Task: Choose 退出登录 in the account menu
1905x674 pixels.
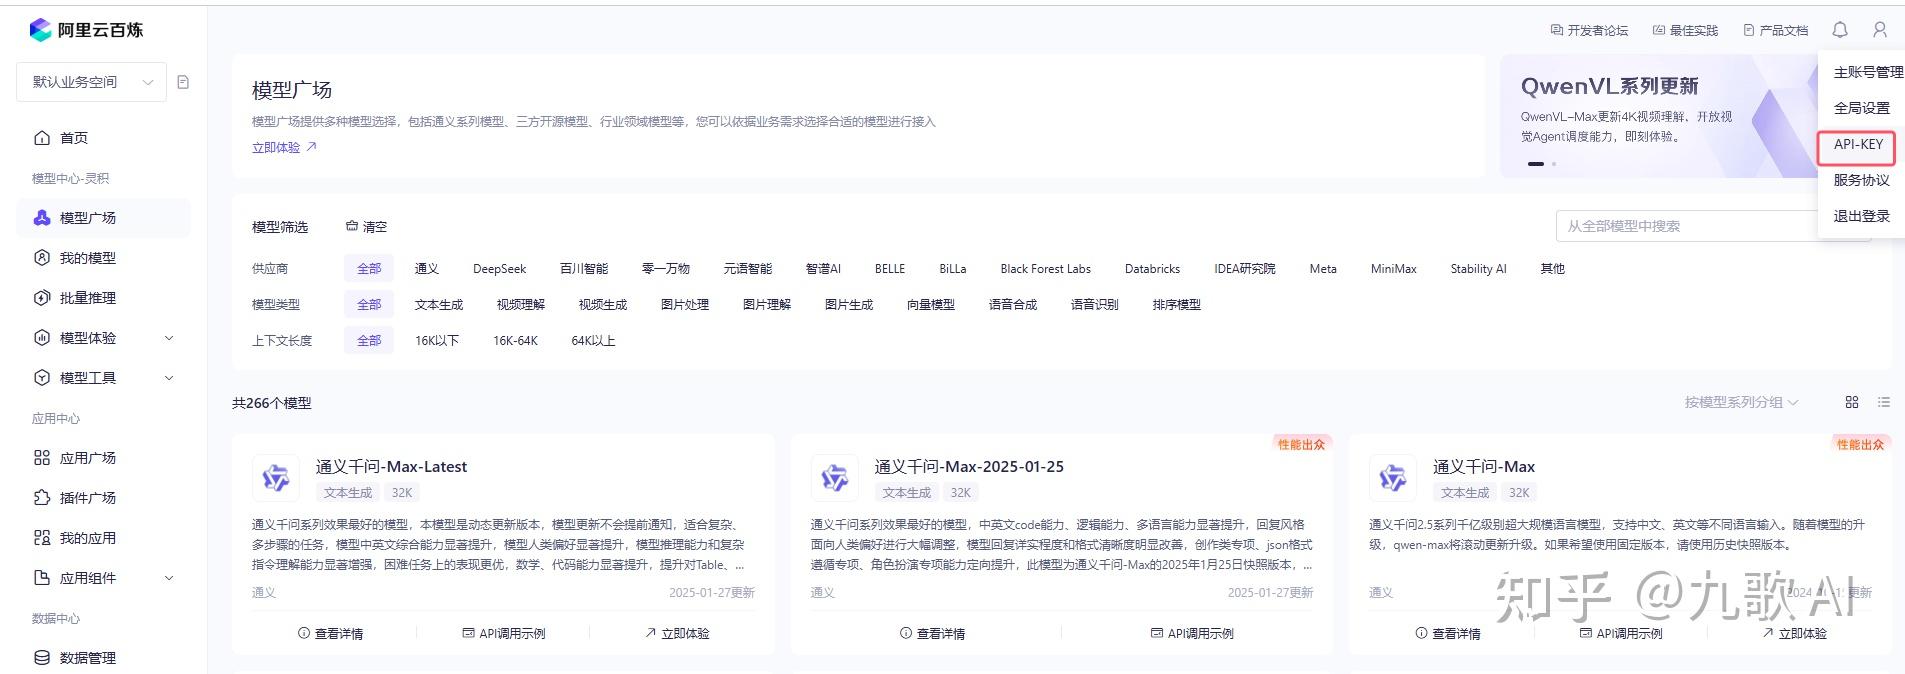Action: [x=1861, y=216]
